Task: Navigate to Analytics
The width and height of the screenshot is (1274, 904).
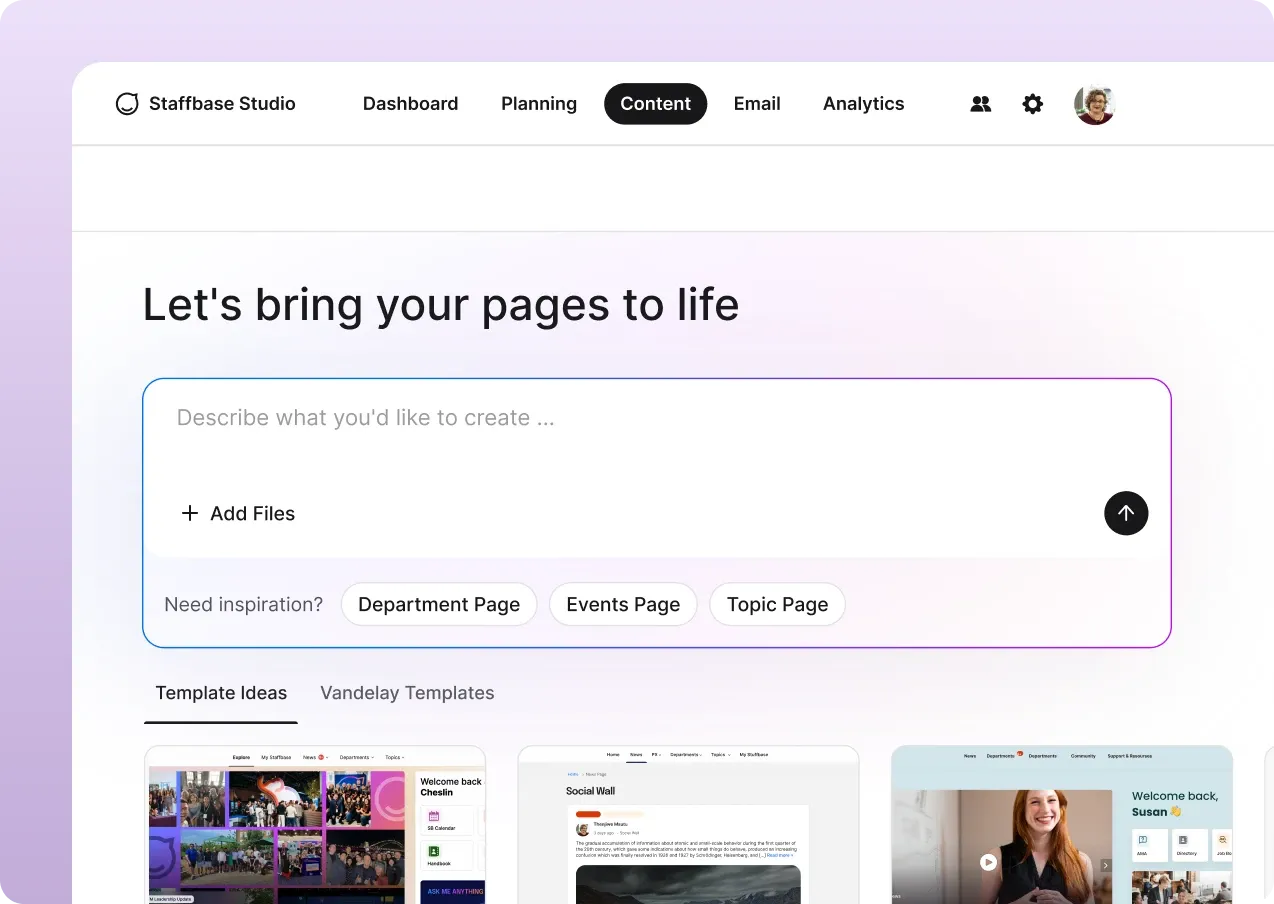Action: click(x=863, y=103)
